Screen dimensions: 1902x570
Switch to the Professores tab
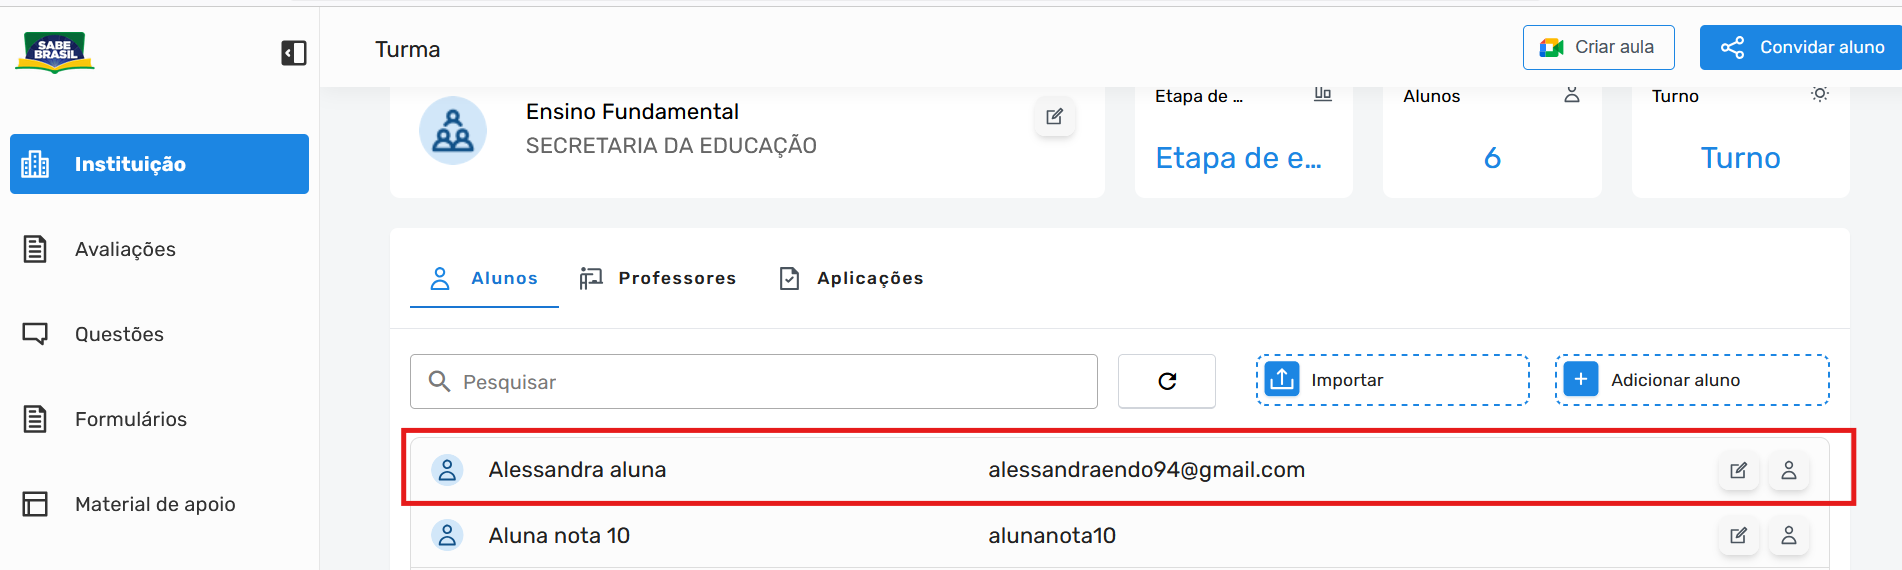[658, 278]
